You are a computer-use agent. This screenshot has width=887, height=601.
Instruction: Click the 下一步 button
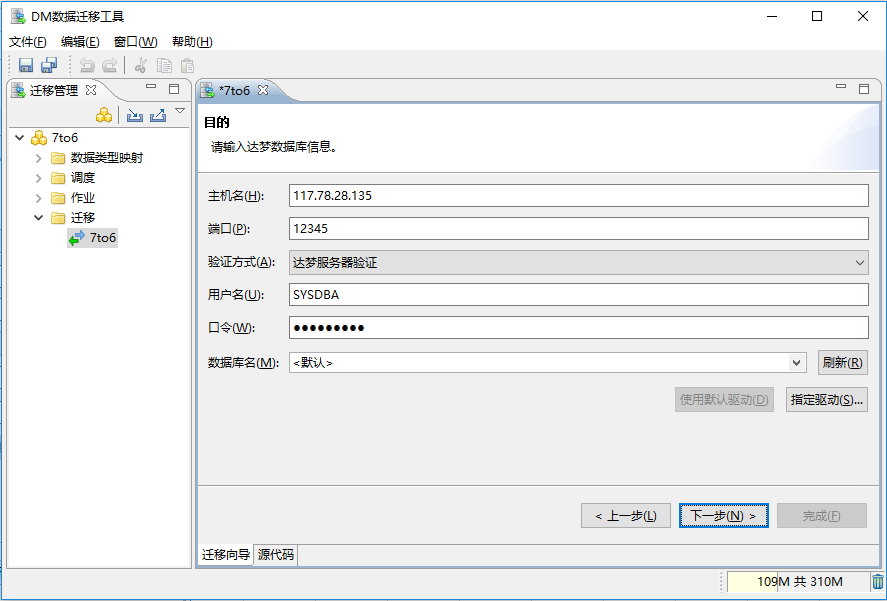(723, 515)
